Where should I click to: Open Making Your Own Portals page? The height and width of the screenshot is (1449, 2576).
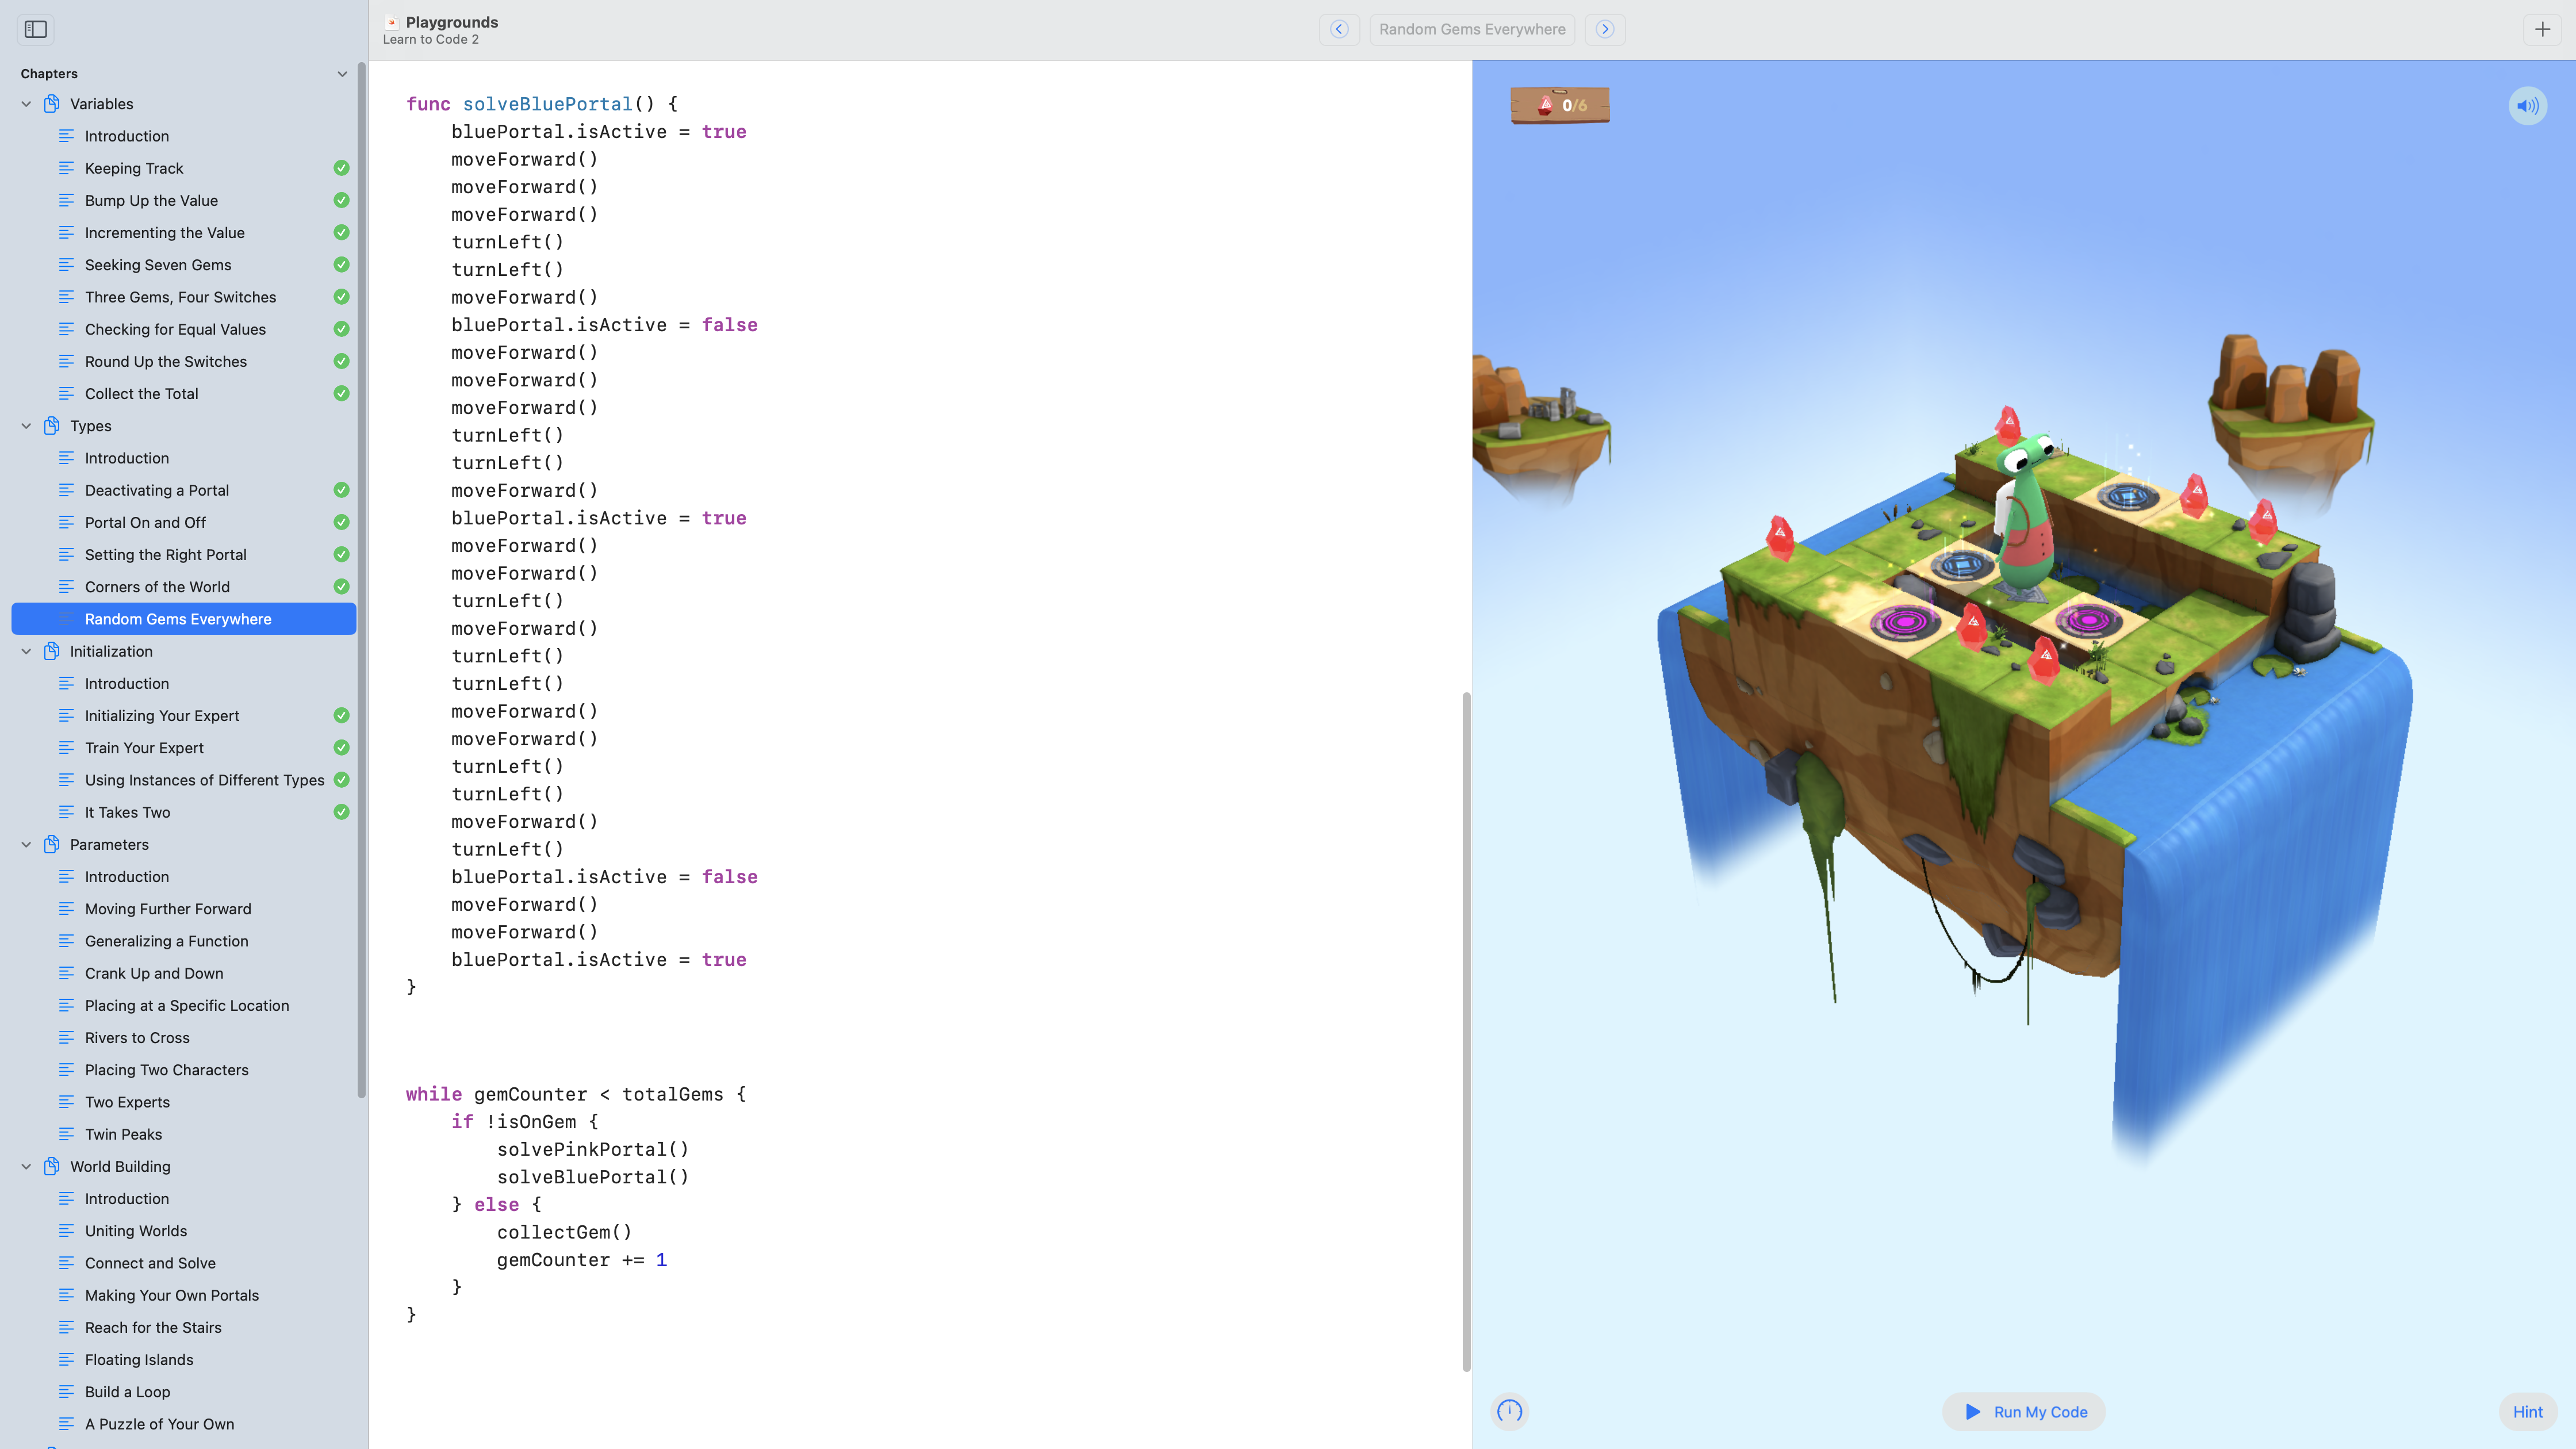coord(184,1295)
